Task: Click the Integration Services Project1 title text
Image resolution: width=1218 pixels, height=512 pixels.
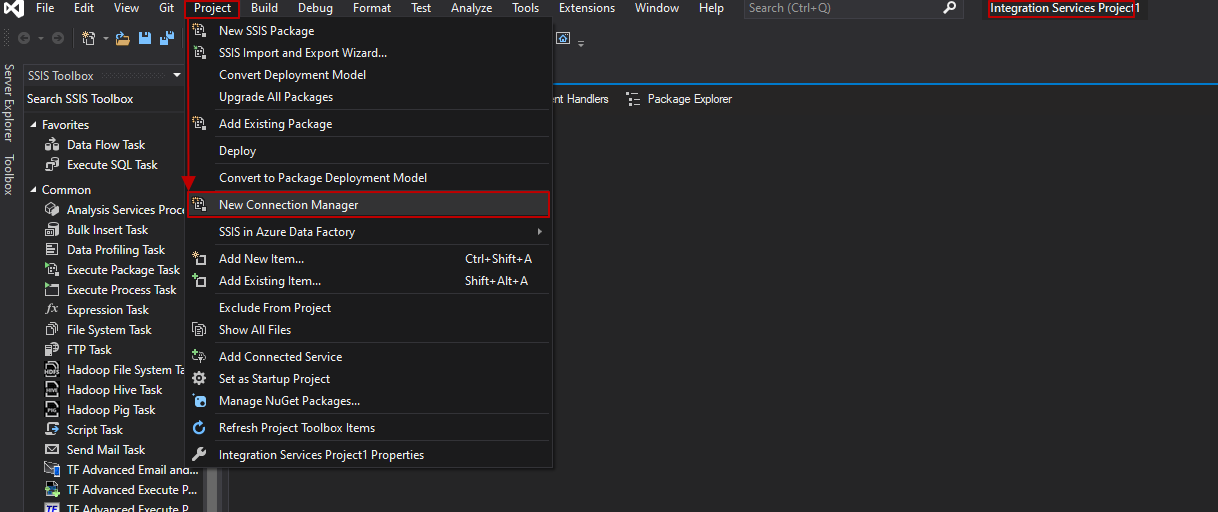Action: click(x=1064, y=8)
